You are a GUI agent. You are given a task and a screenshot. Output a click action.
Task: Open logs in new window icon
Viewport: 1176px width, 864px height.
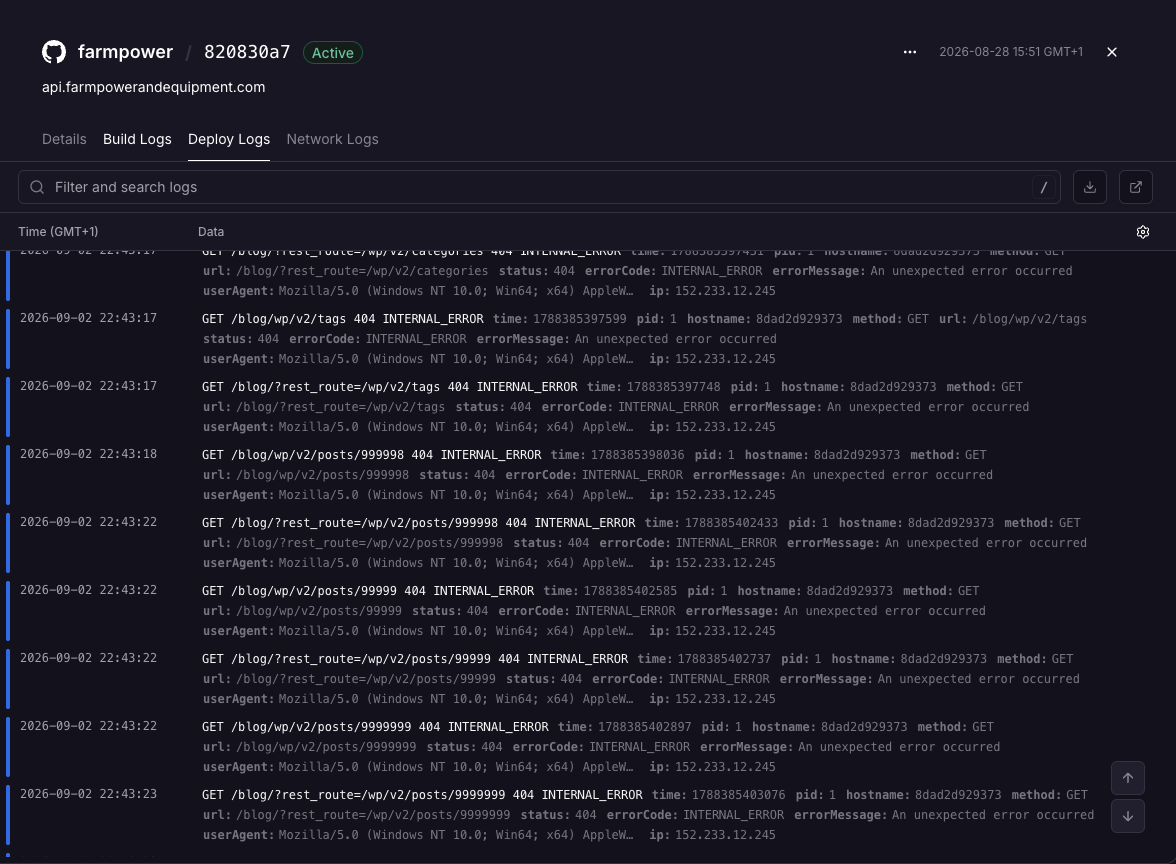coord(1136,187)
